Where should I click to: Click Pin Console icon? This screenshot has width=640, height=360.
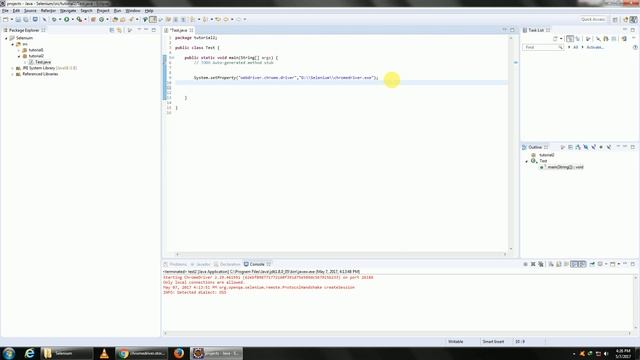click(x=592, y=264)
